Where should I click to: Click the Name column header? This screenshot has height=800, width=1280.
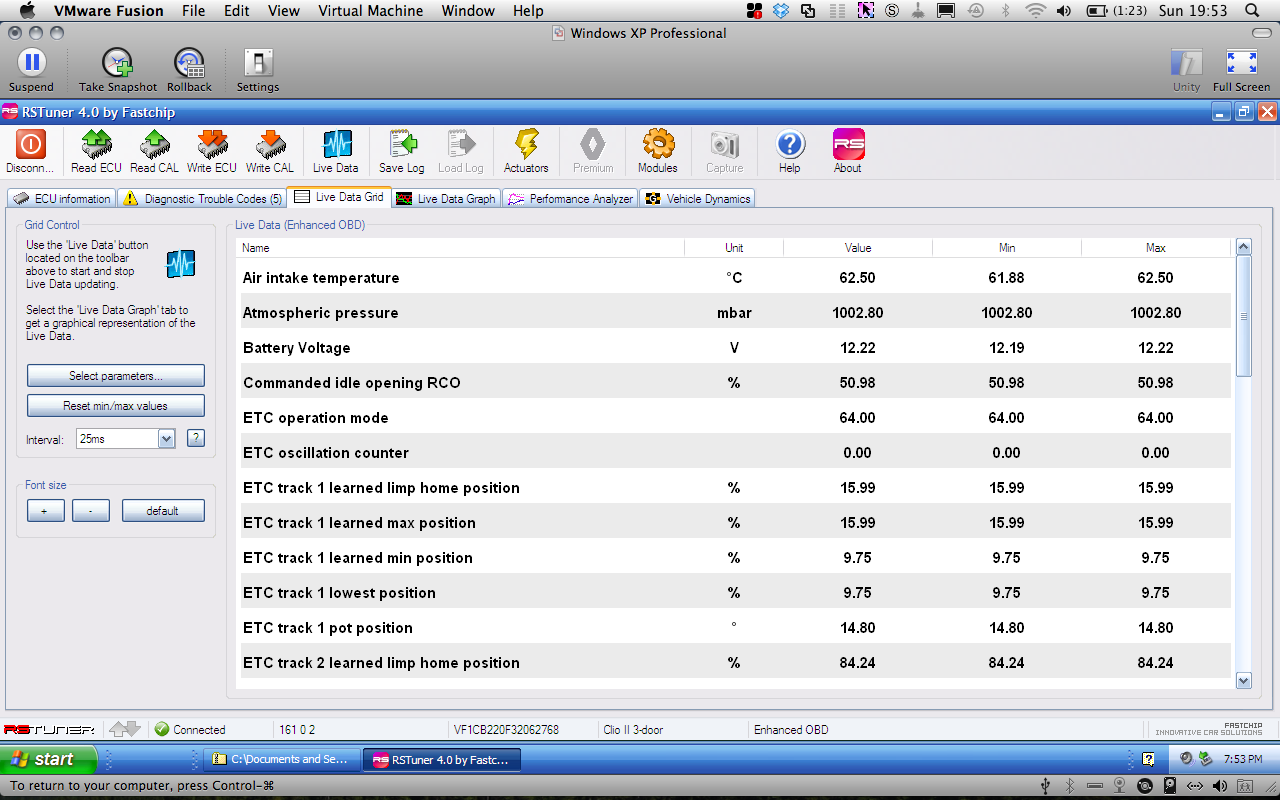click(x=461, y=248)
